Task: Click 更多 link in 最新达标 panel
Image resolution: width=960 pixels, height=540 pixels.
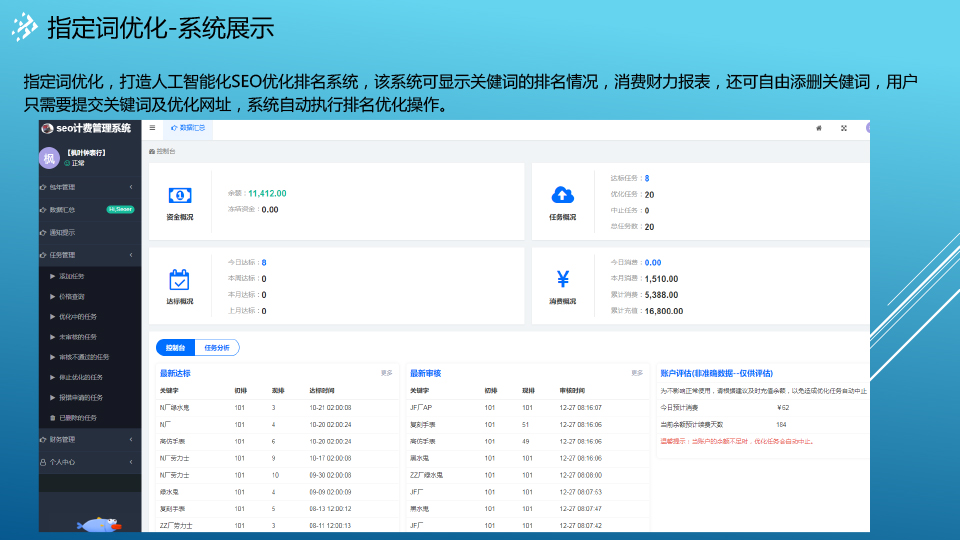Action: point(386,373)
